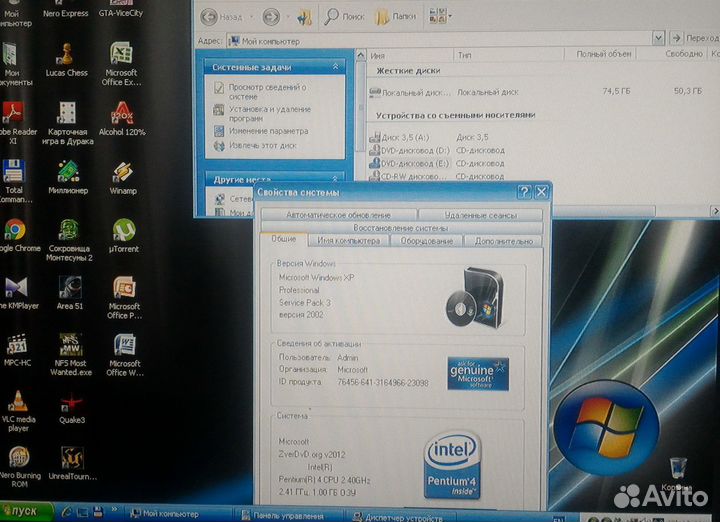Open the Пуск start button
The width and height of the screenshot is (720, 522).
(x=27, y=511)
